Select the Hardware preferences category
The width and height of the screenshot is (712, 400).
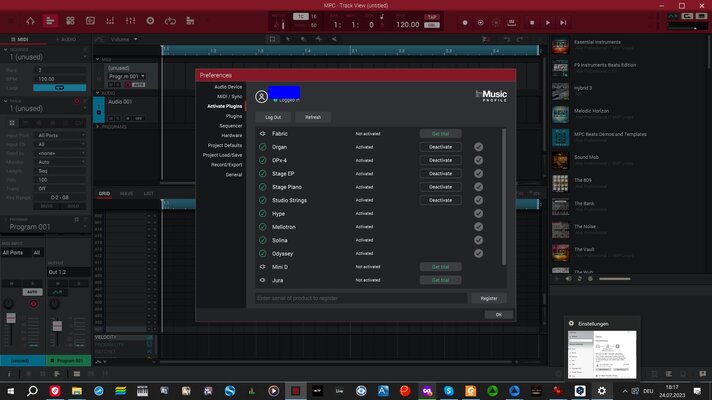click(x=231, y=135)
